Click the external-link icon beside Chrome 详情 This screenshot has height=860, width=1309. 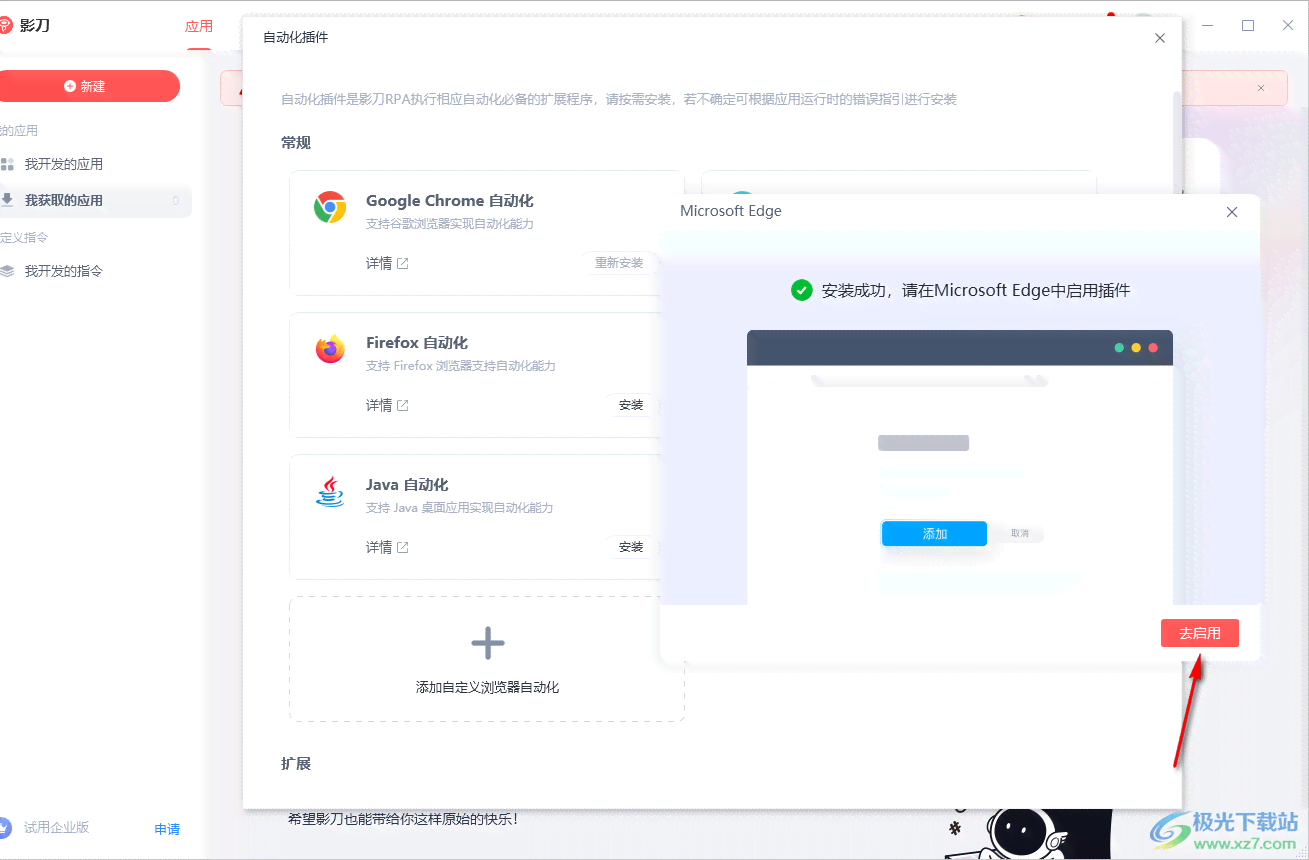coord(403,263)
